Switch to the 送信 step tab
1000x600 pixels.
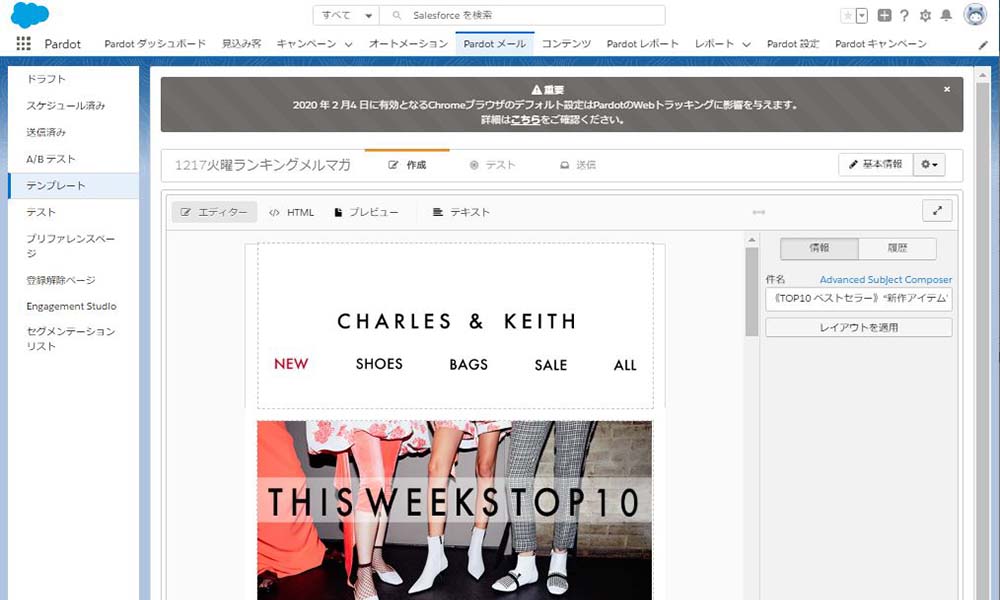click(x=578, y=165)
